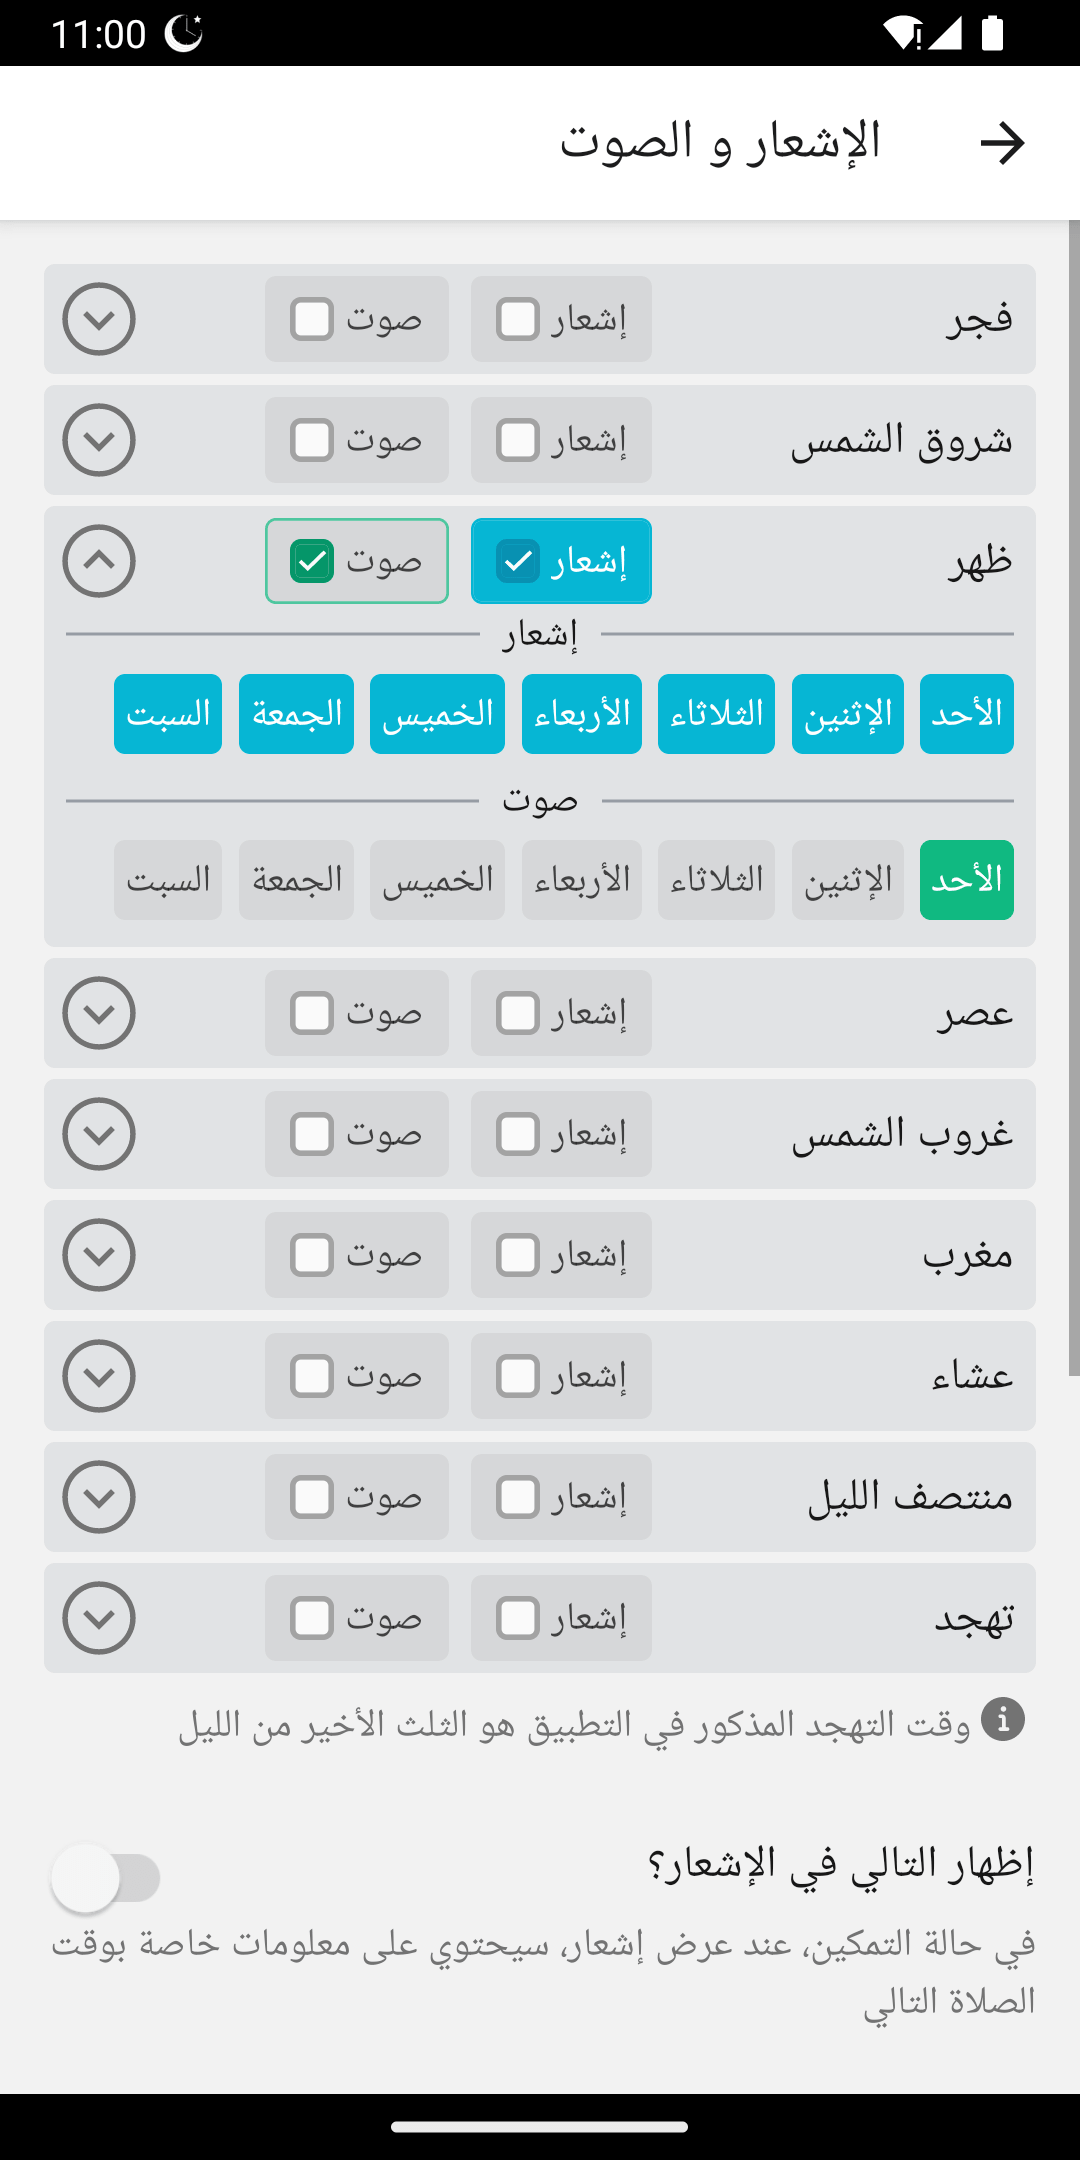
Task: Enable صوت checkbox for عشاء
Action: click(x=312, y=1376)
